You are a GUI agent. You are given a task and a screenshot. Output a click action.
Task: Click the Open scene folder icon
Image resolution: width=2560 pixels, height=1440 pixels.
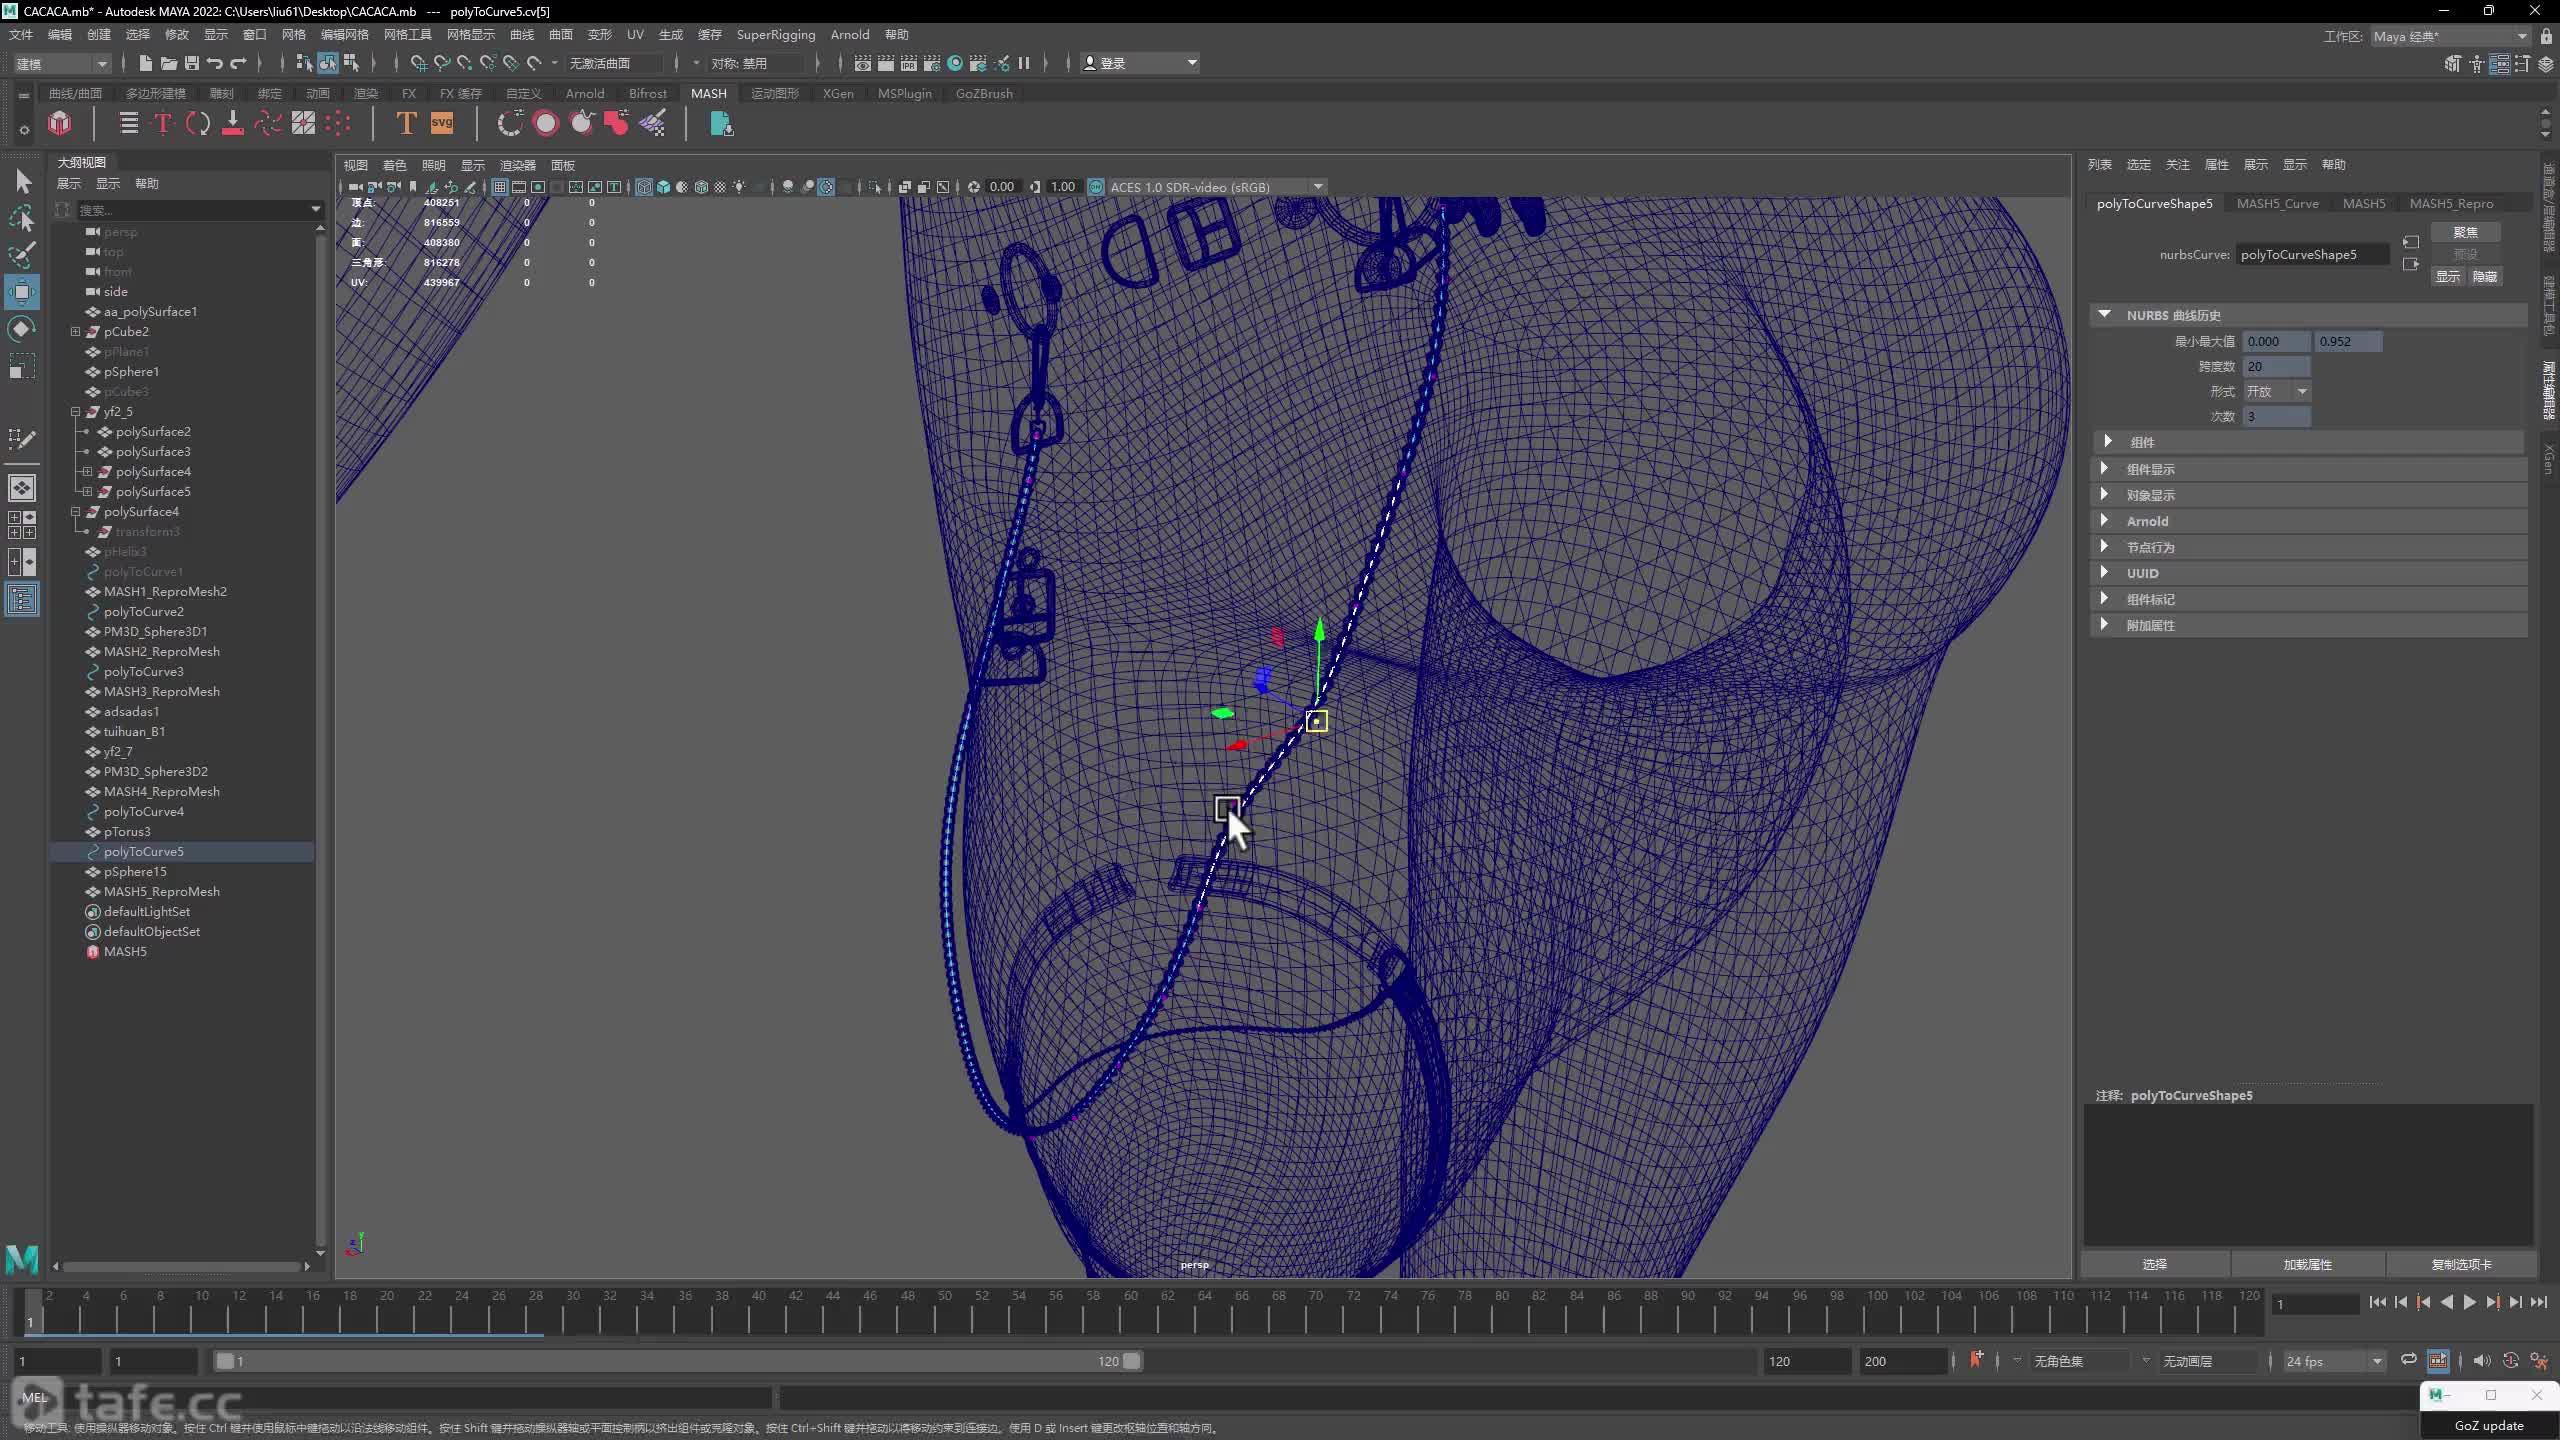coord(169,63)
